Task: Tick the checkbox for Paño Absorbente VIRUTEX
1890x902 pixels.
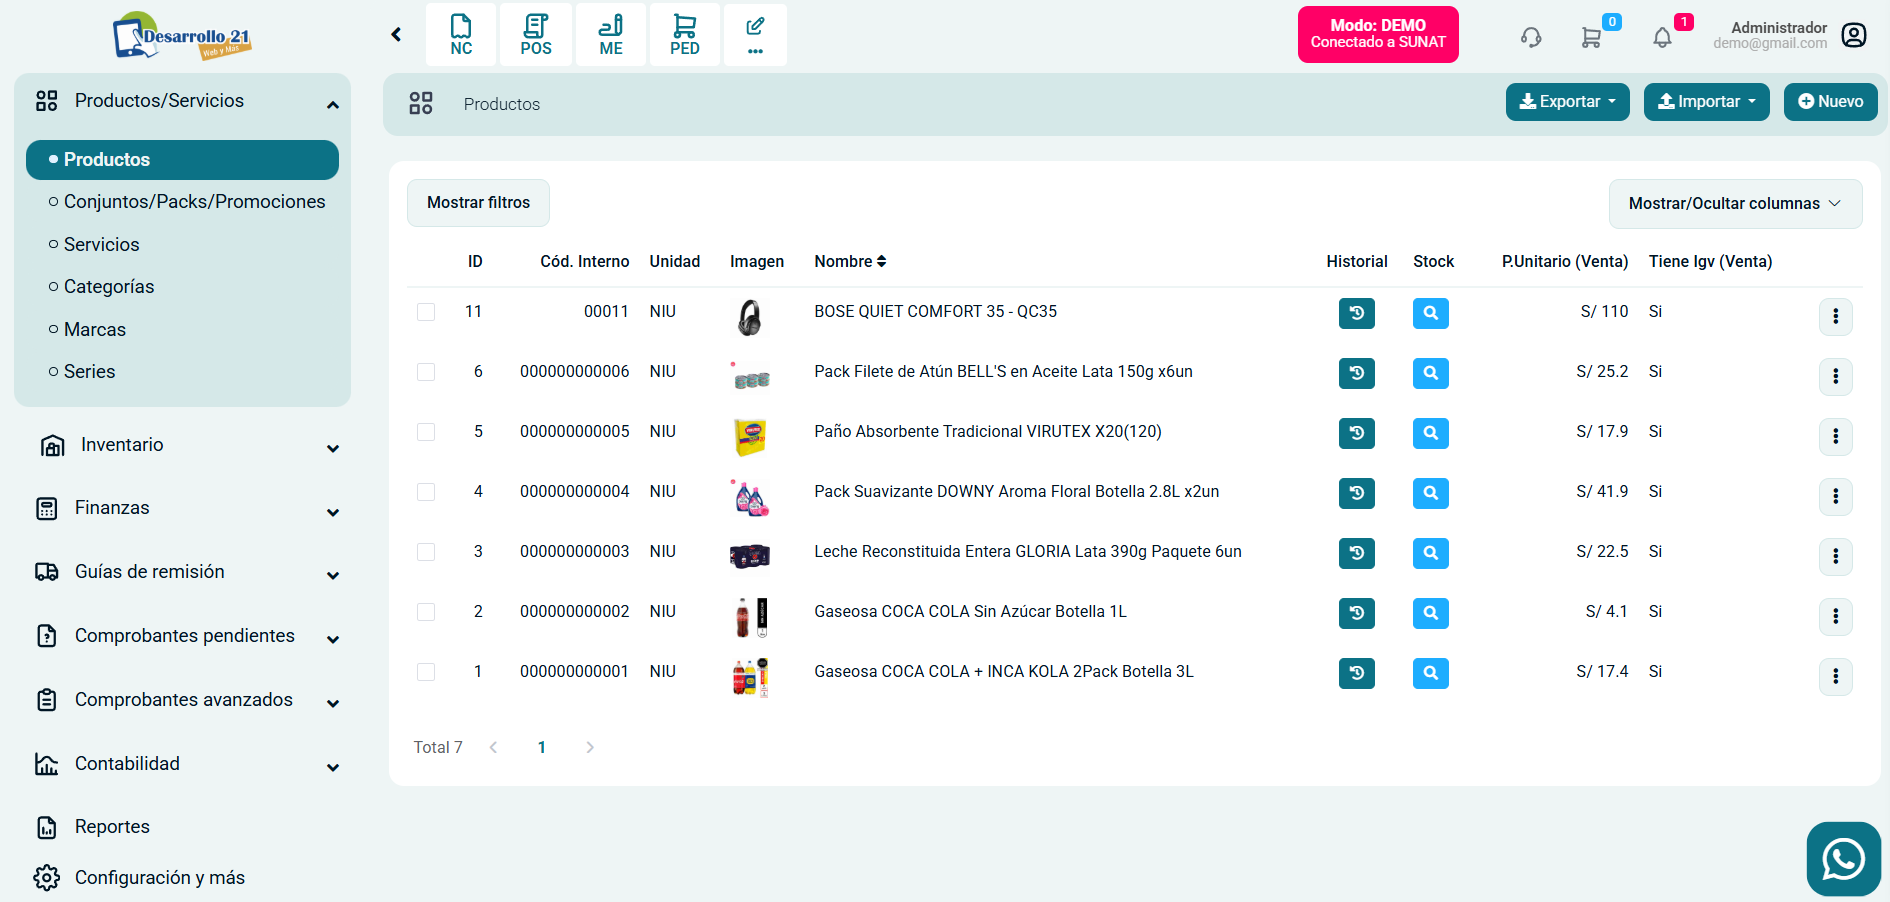Action: (x=426, y=432)
